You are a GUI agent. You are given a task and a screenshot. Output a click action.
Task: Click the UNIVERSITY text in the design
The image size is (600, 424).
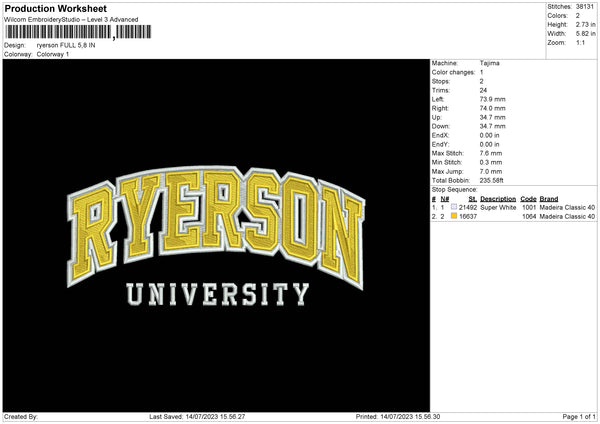[217, 294]
